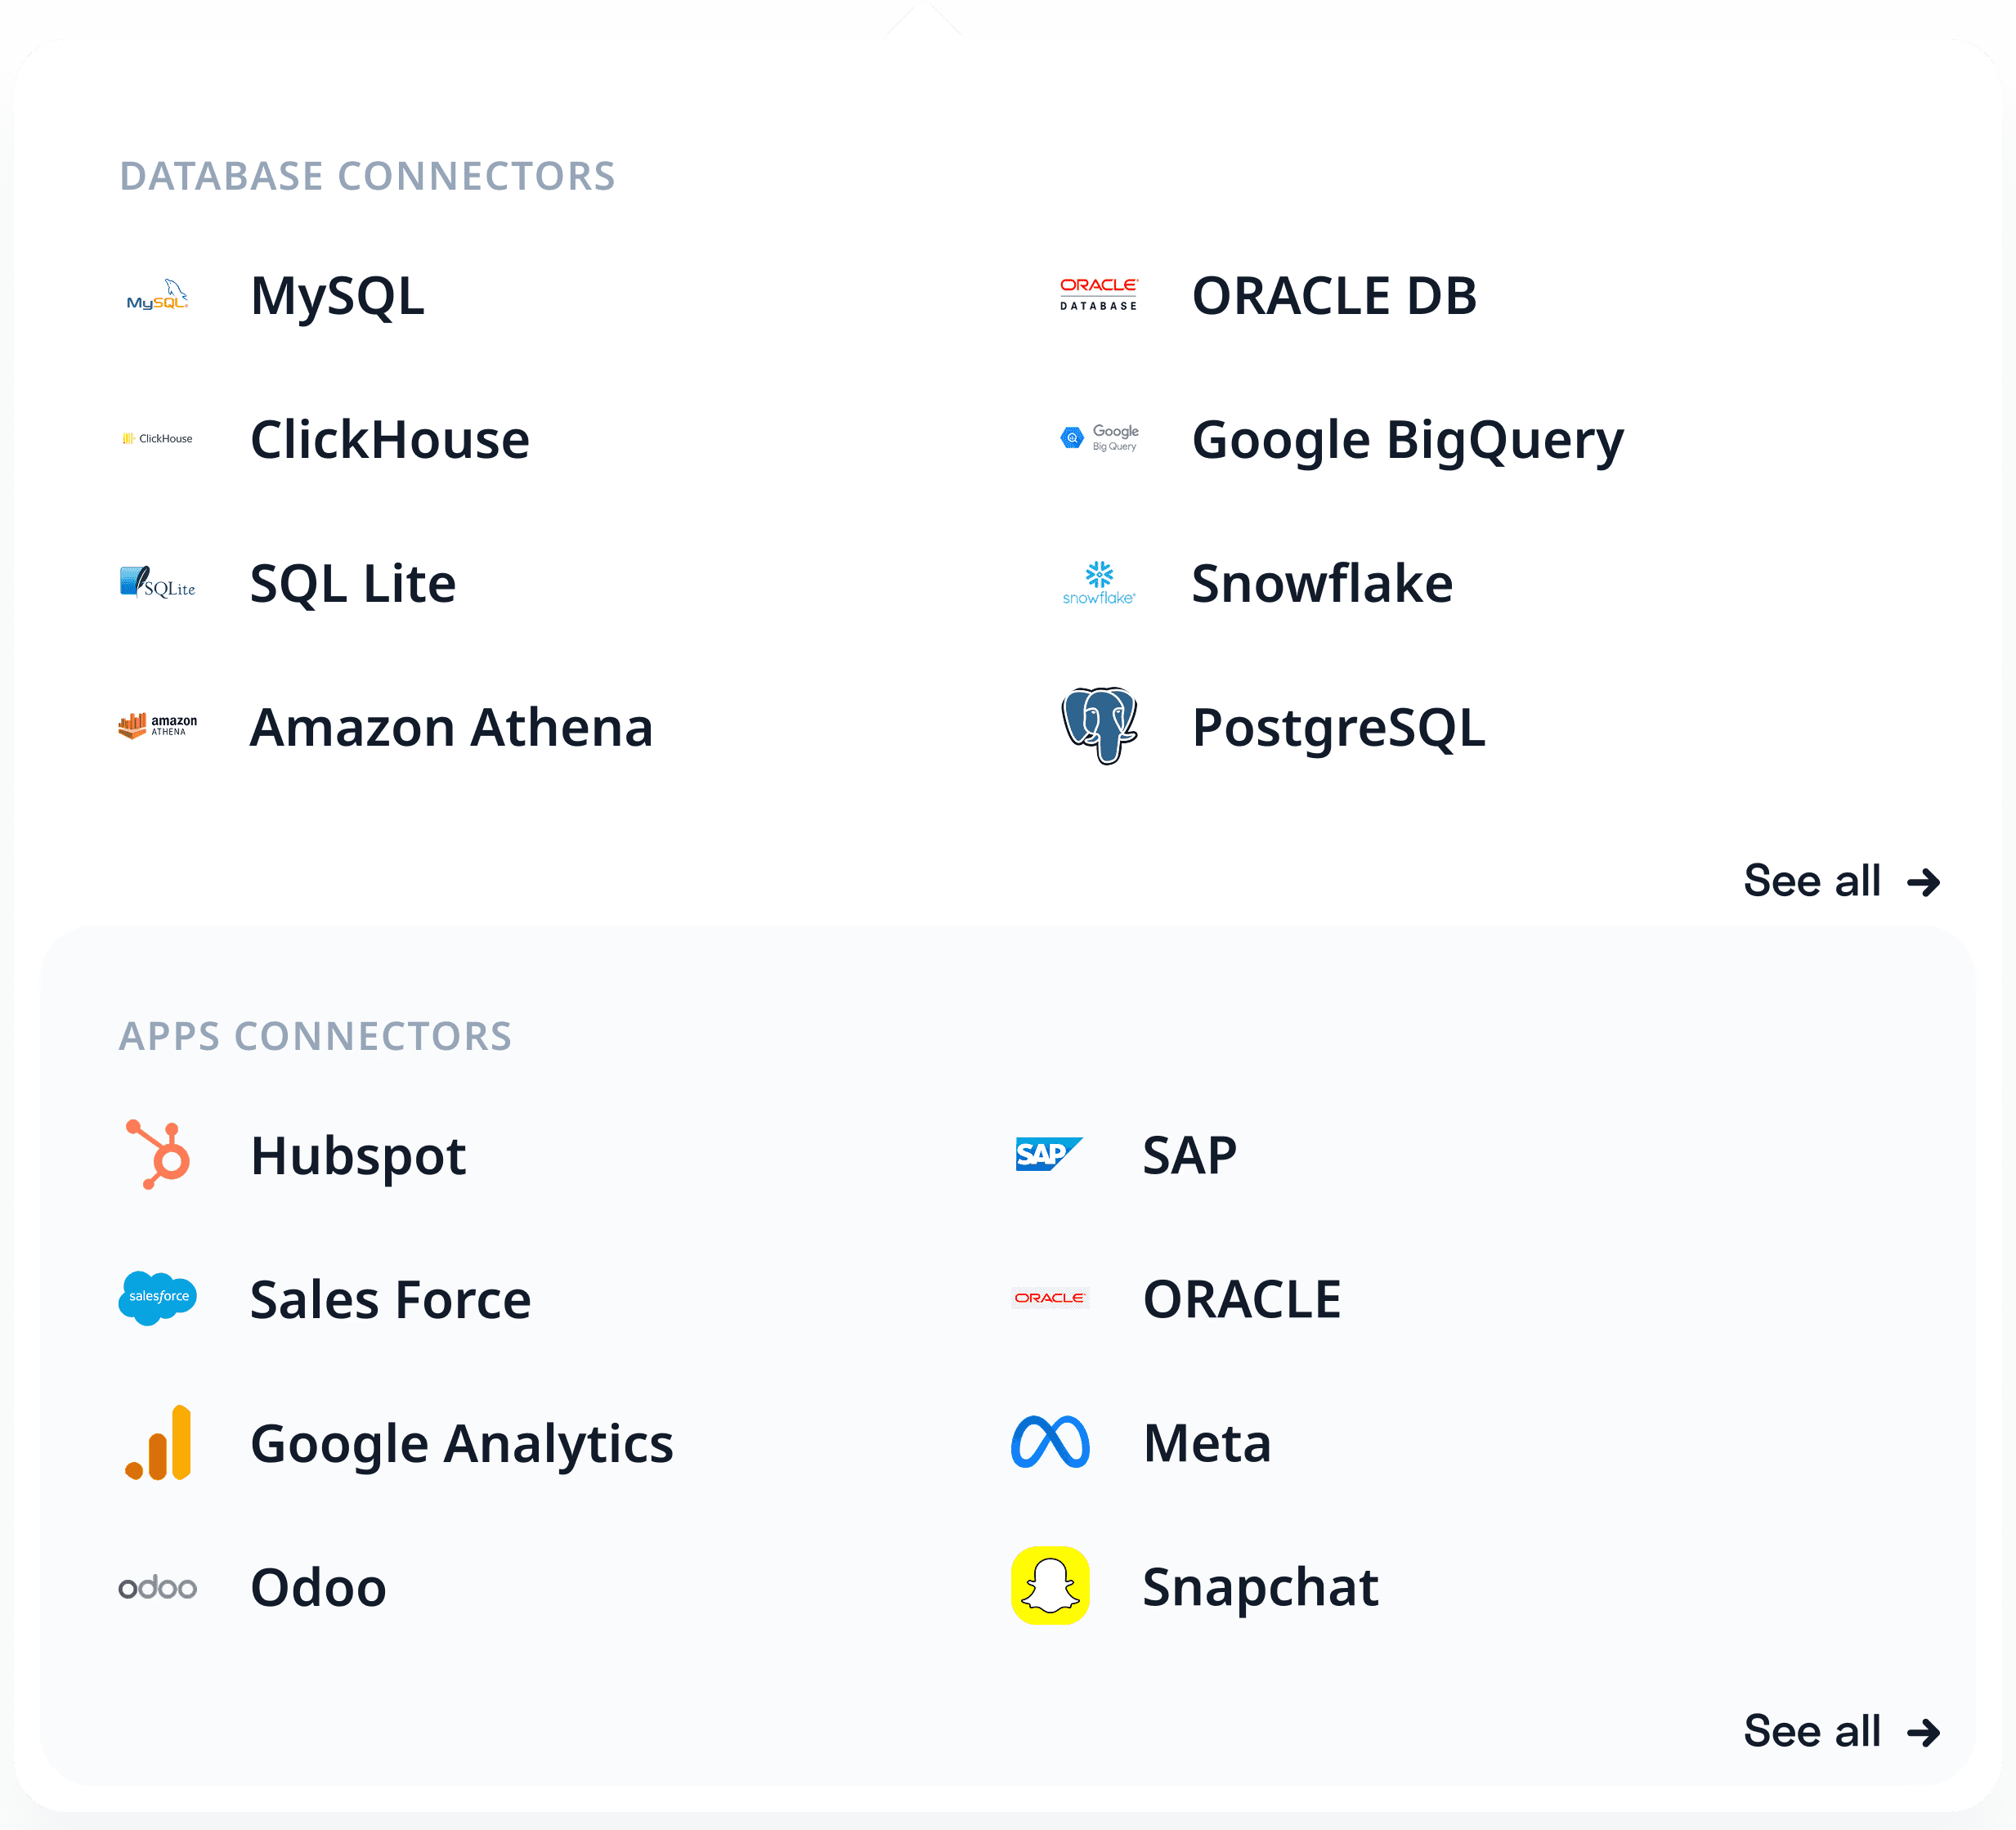Click the Snowflake logo icon
Screen dimensions: 2016x1830
point(1098,583)
